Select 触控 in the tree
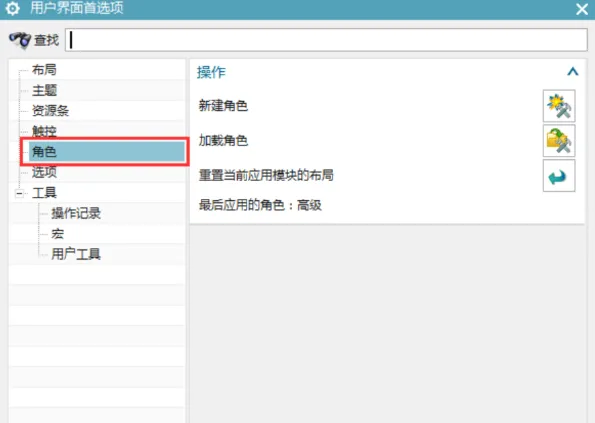 pyautogui.click(x=44, y=131)
